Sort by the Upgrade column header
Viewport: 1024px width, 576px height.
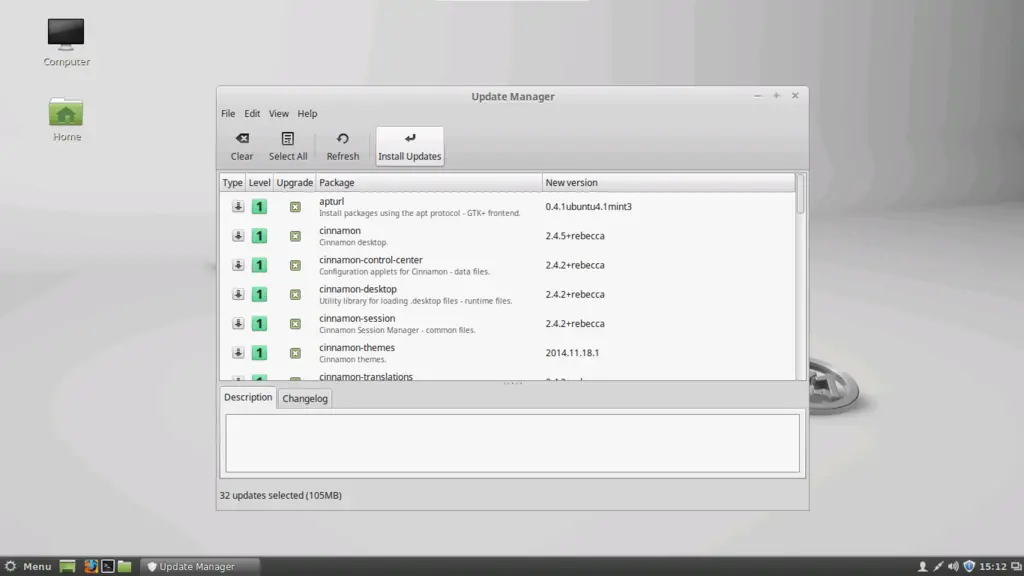pyautogui.click(x=295, y=183)
